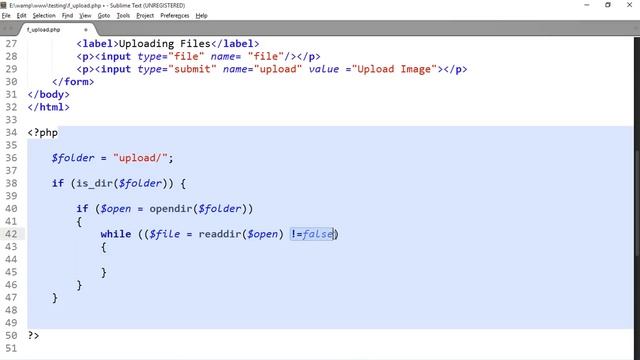
Task: Click the is_dir function call
Action: tap(94, 183)
